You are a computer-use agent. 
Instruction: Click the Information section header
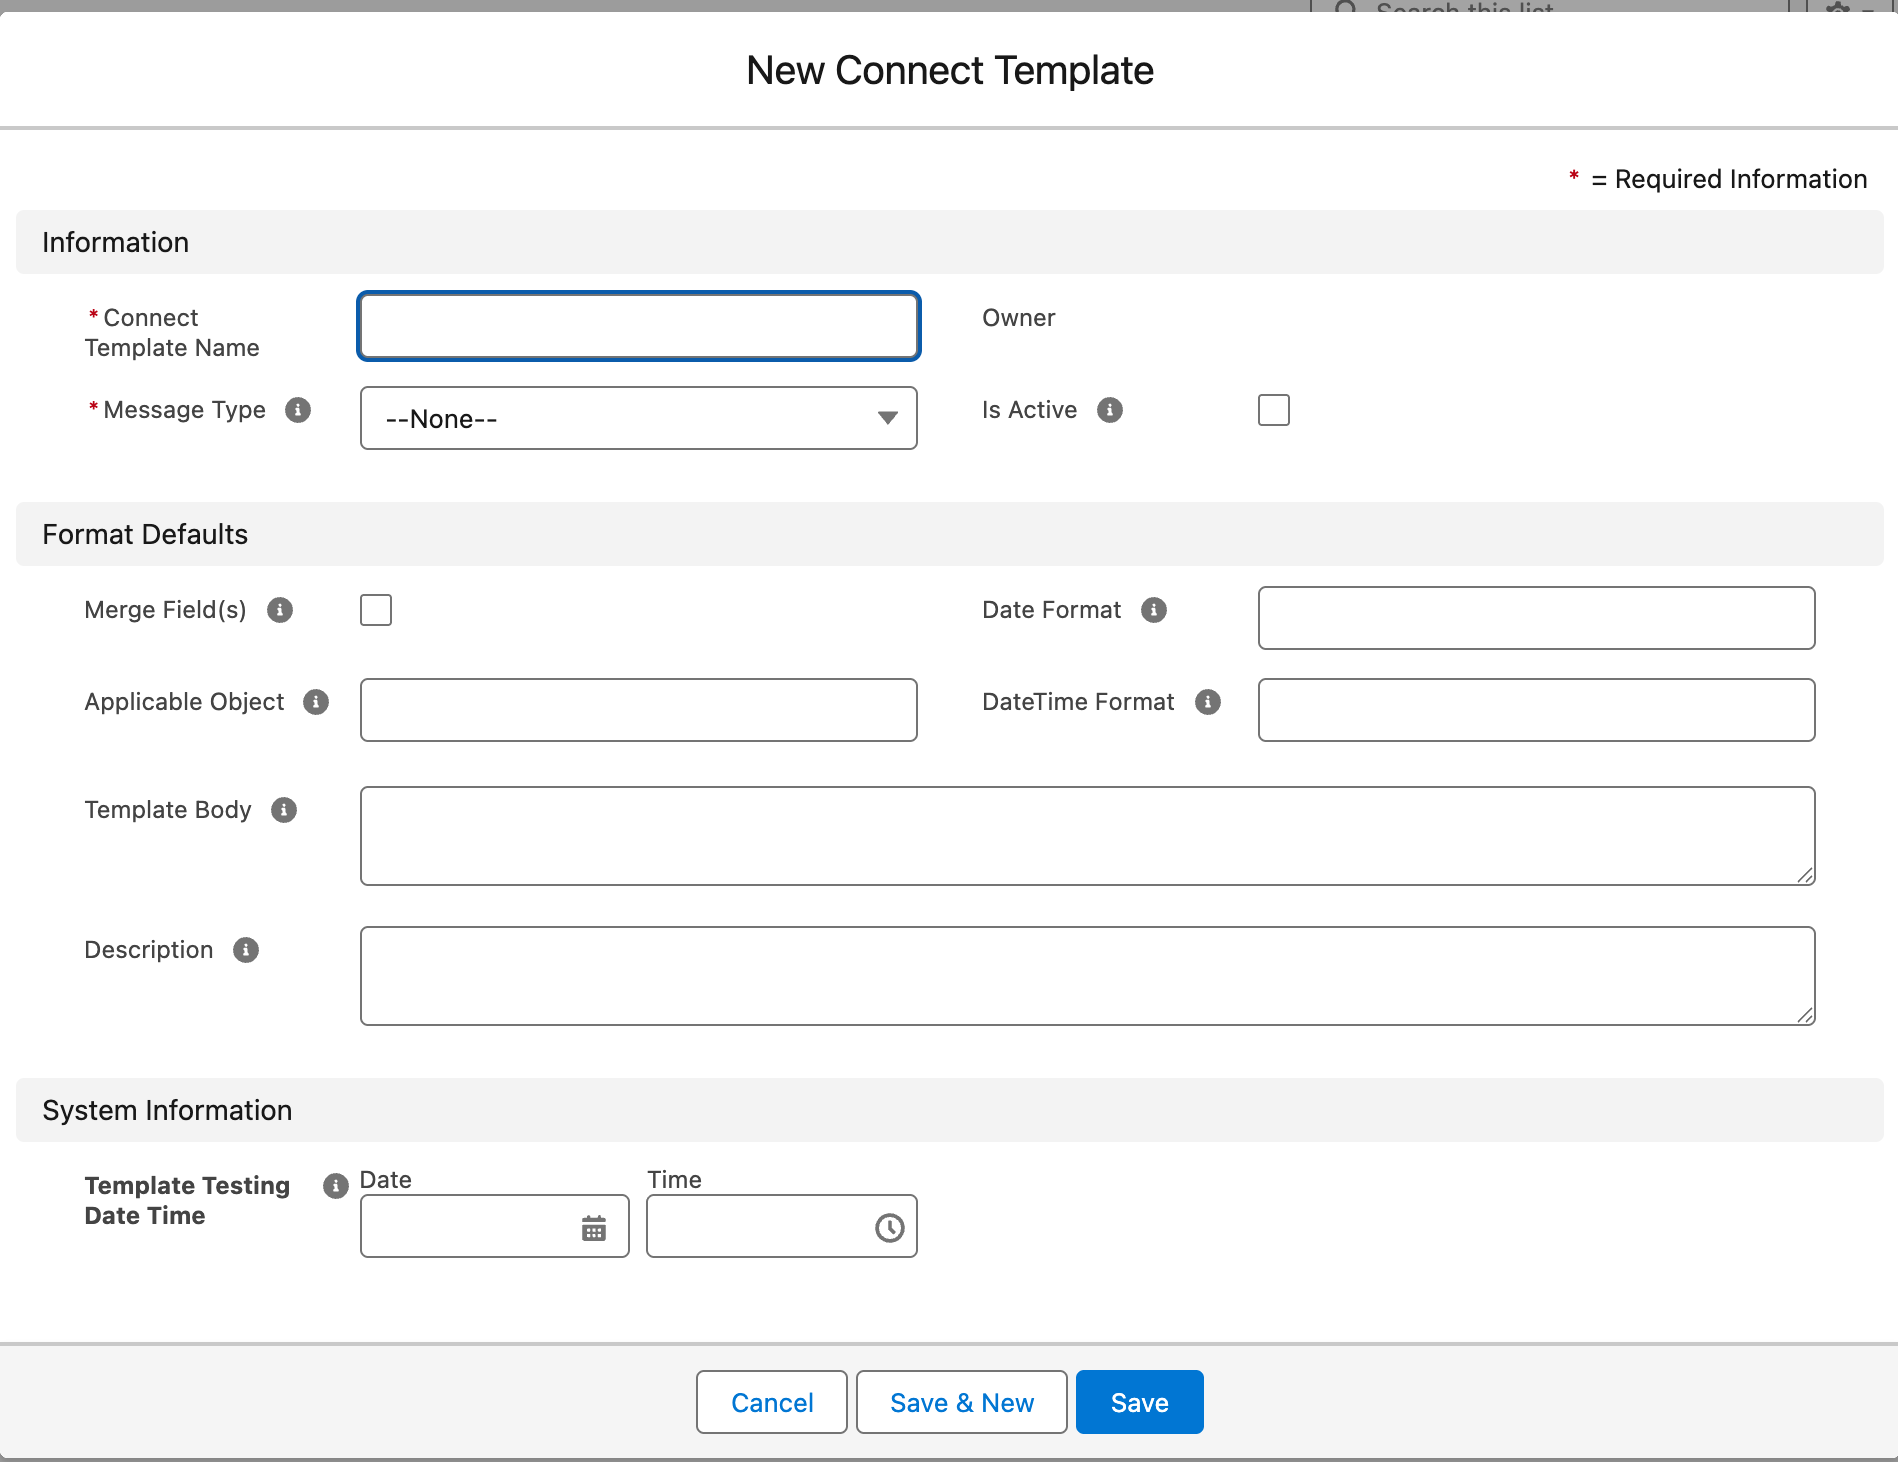[950, 242]
